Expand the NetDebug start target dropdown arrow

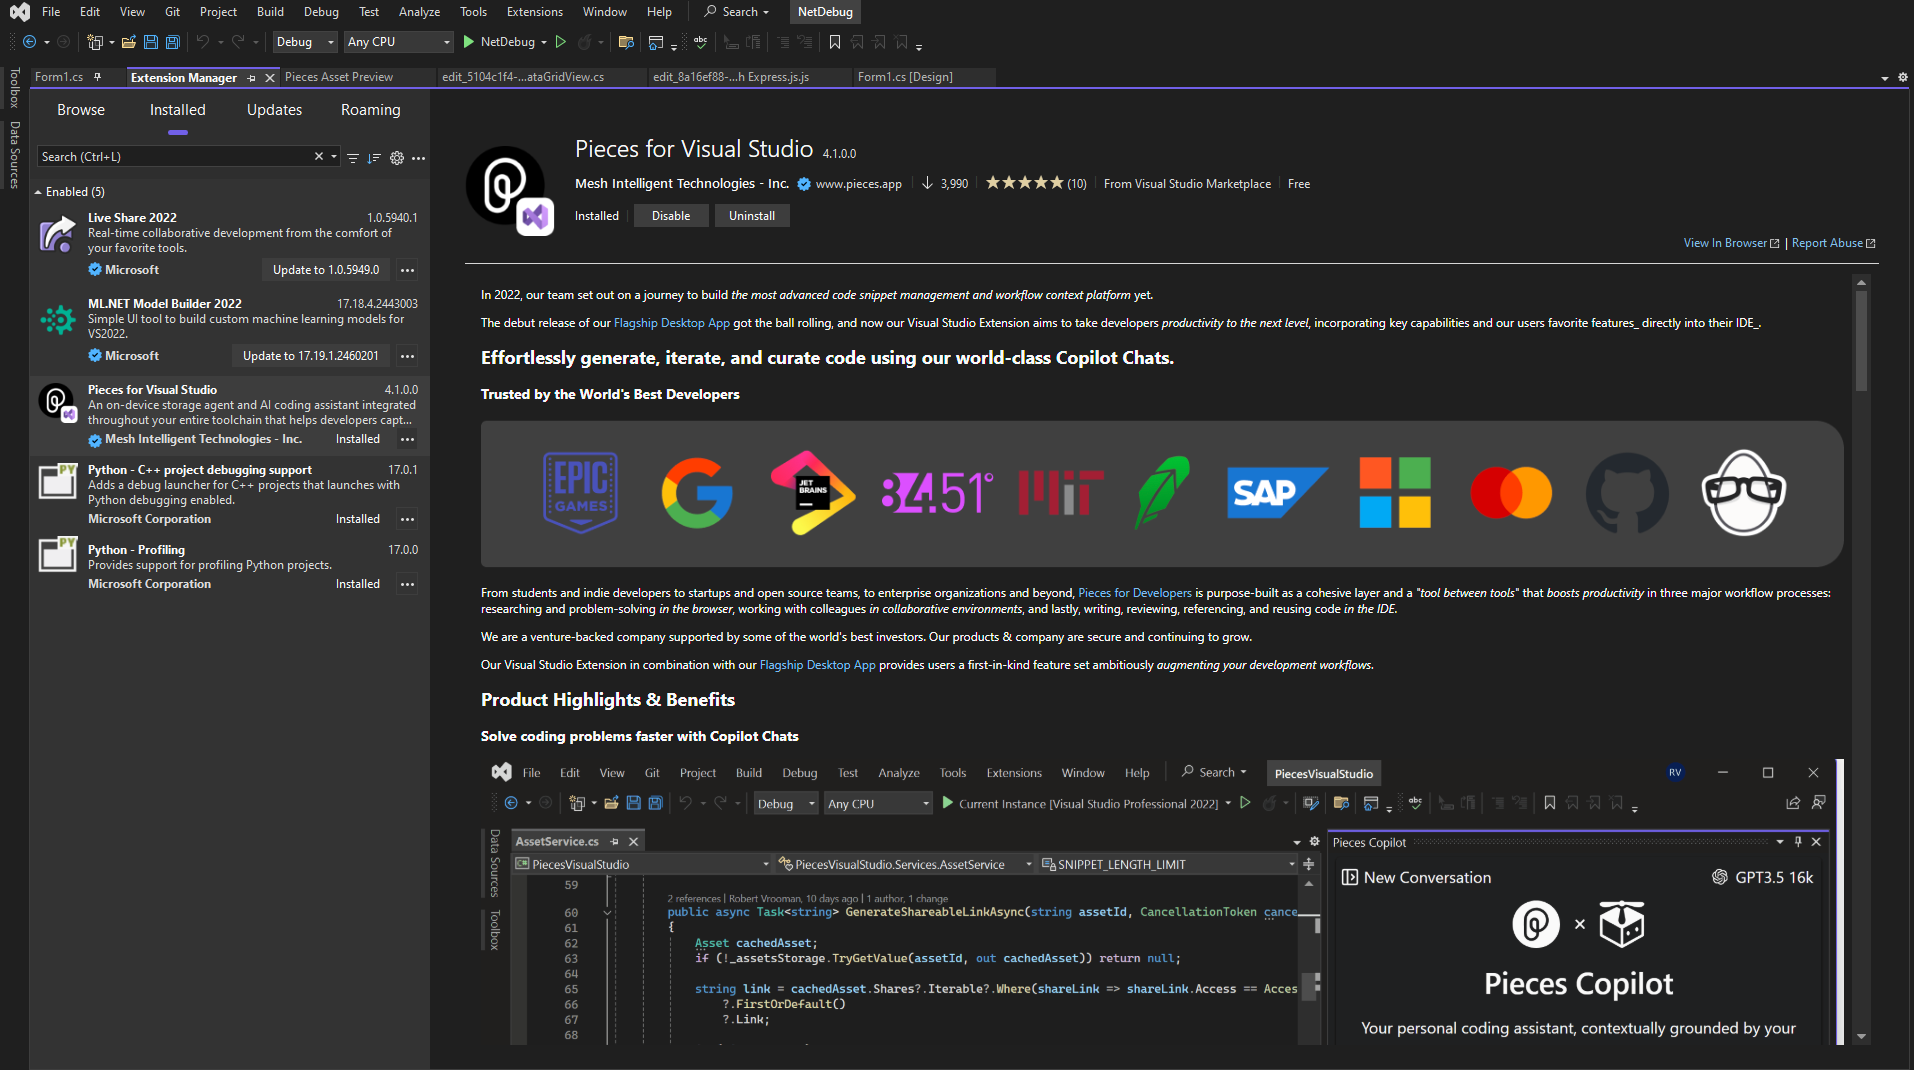coord(544,42)
